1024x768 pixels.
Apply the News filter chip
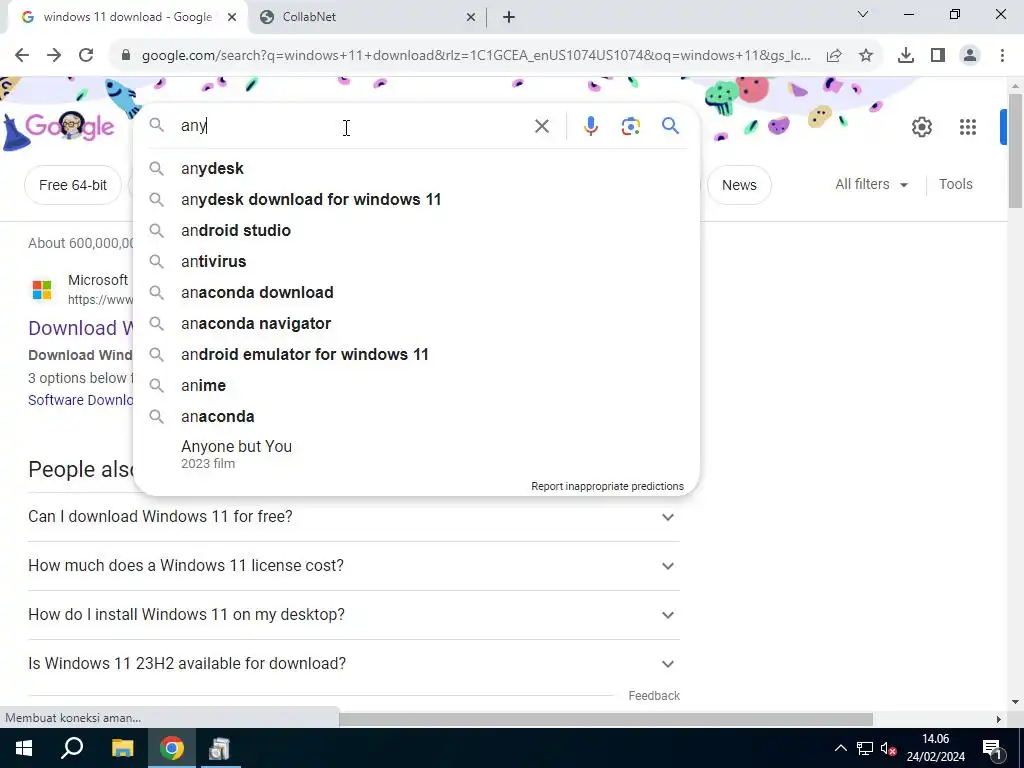pyautogui.click(x=739, y=185)
